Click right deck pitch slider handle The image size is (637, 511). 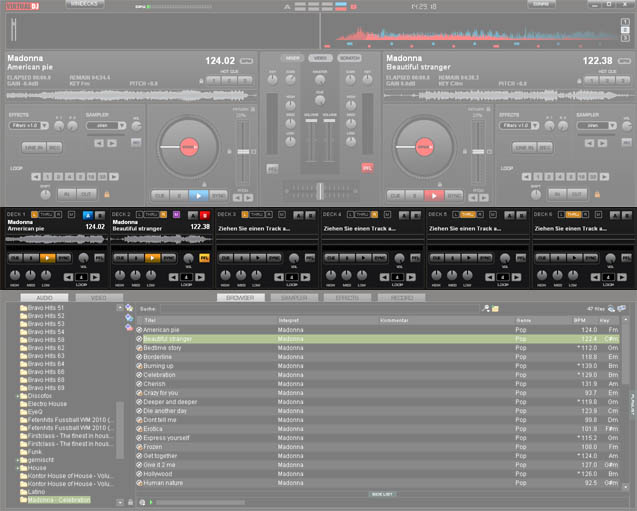478,152
